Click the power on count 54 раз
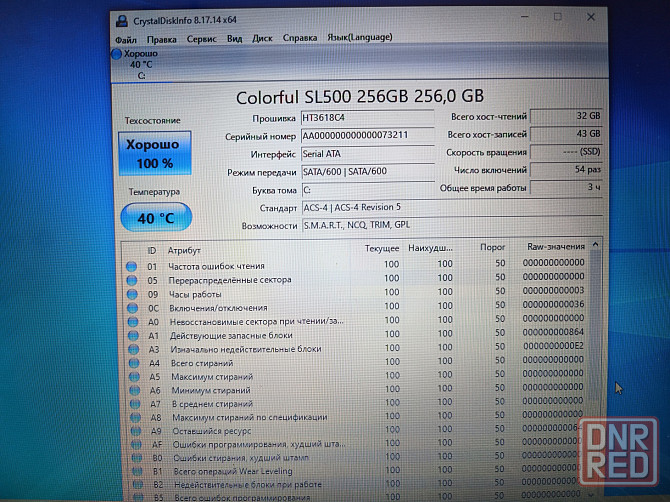 click(566, 170)
